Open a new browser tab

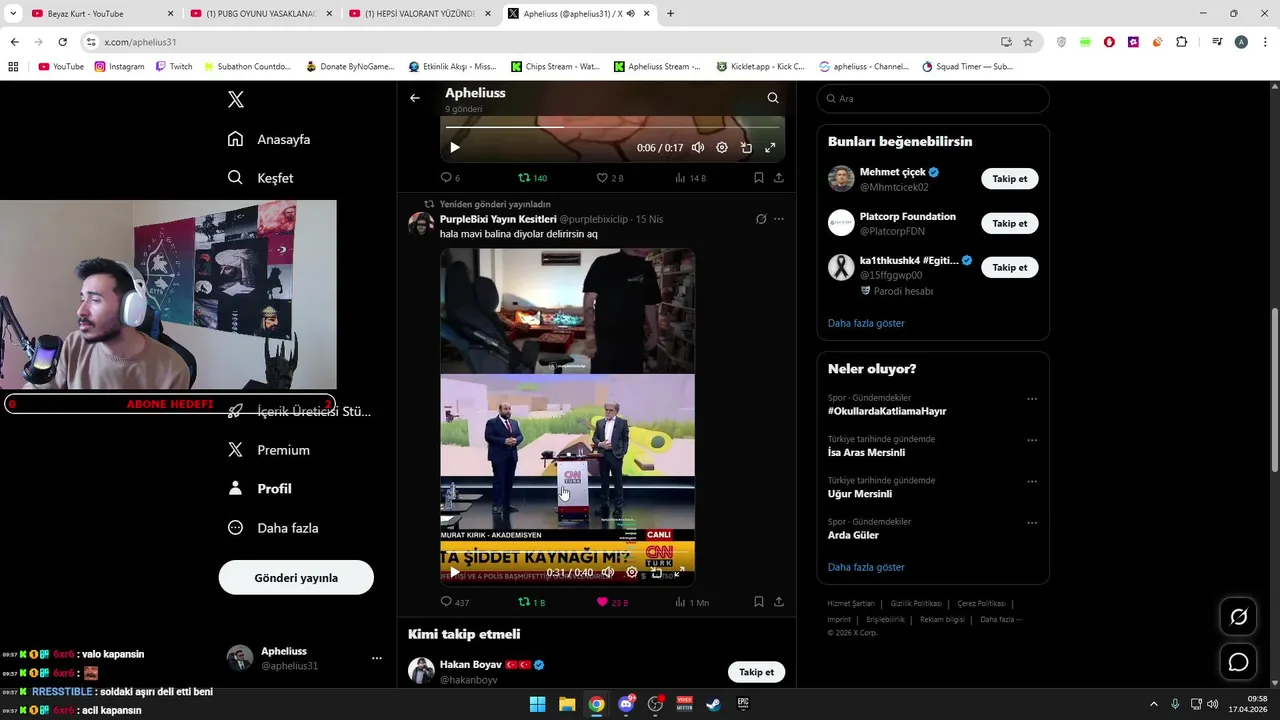tap(670, 14)
